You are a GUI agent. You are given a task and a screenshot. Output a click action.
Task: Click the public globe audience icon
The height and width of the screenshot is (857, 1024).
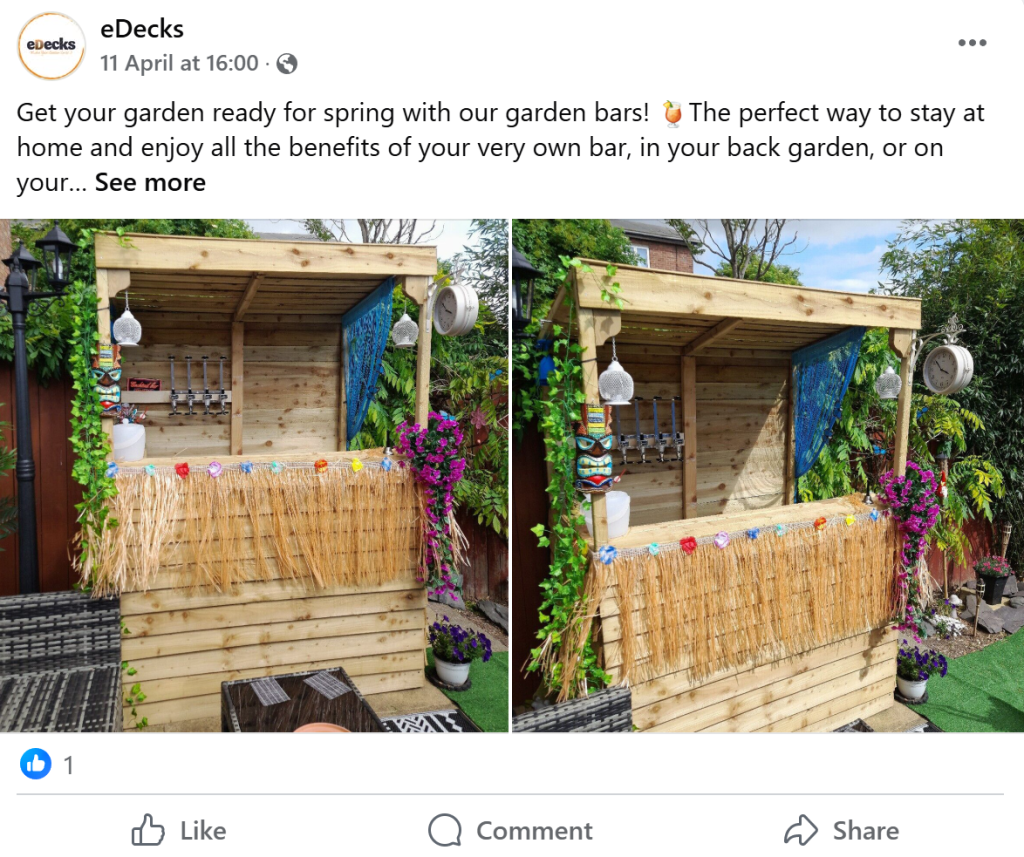click(287, 64)
